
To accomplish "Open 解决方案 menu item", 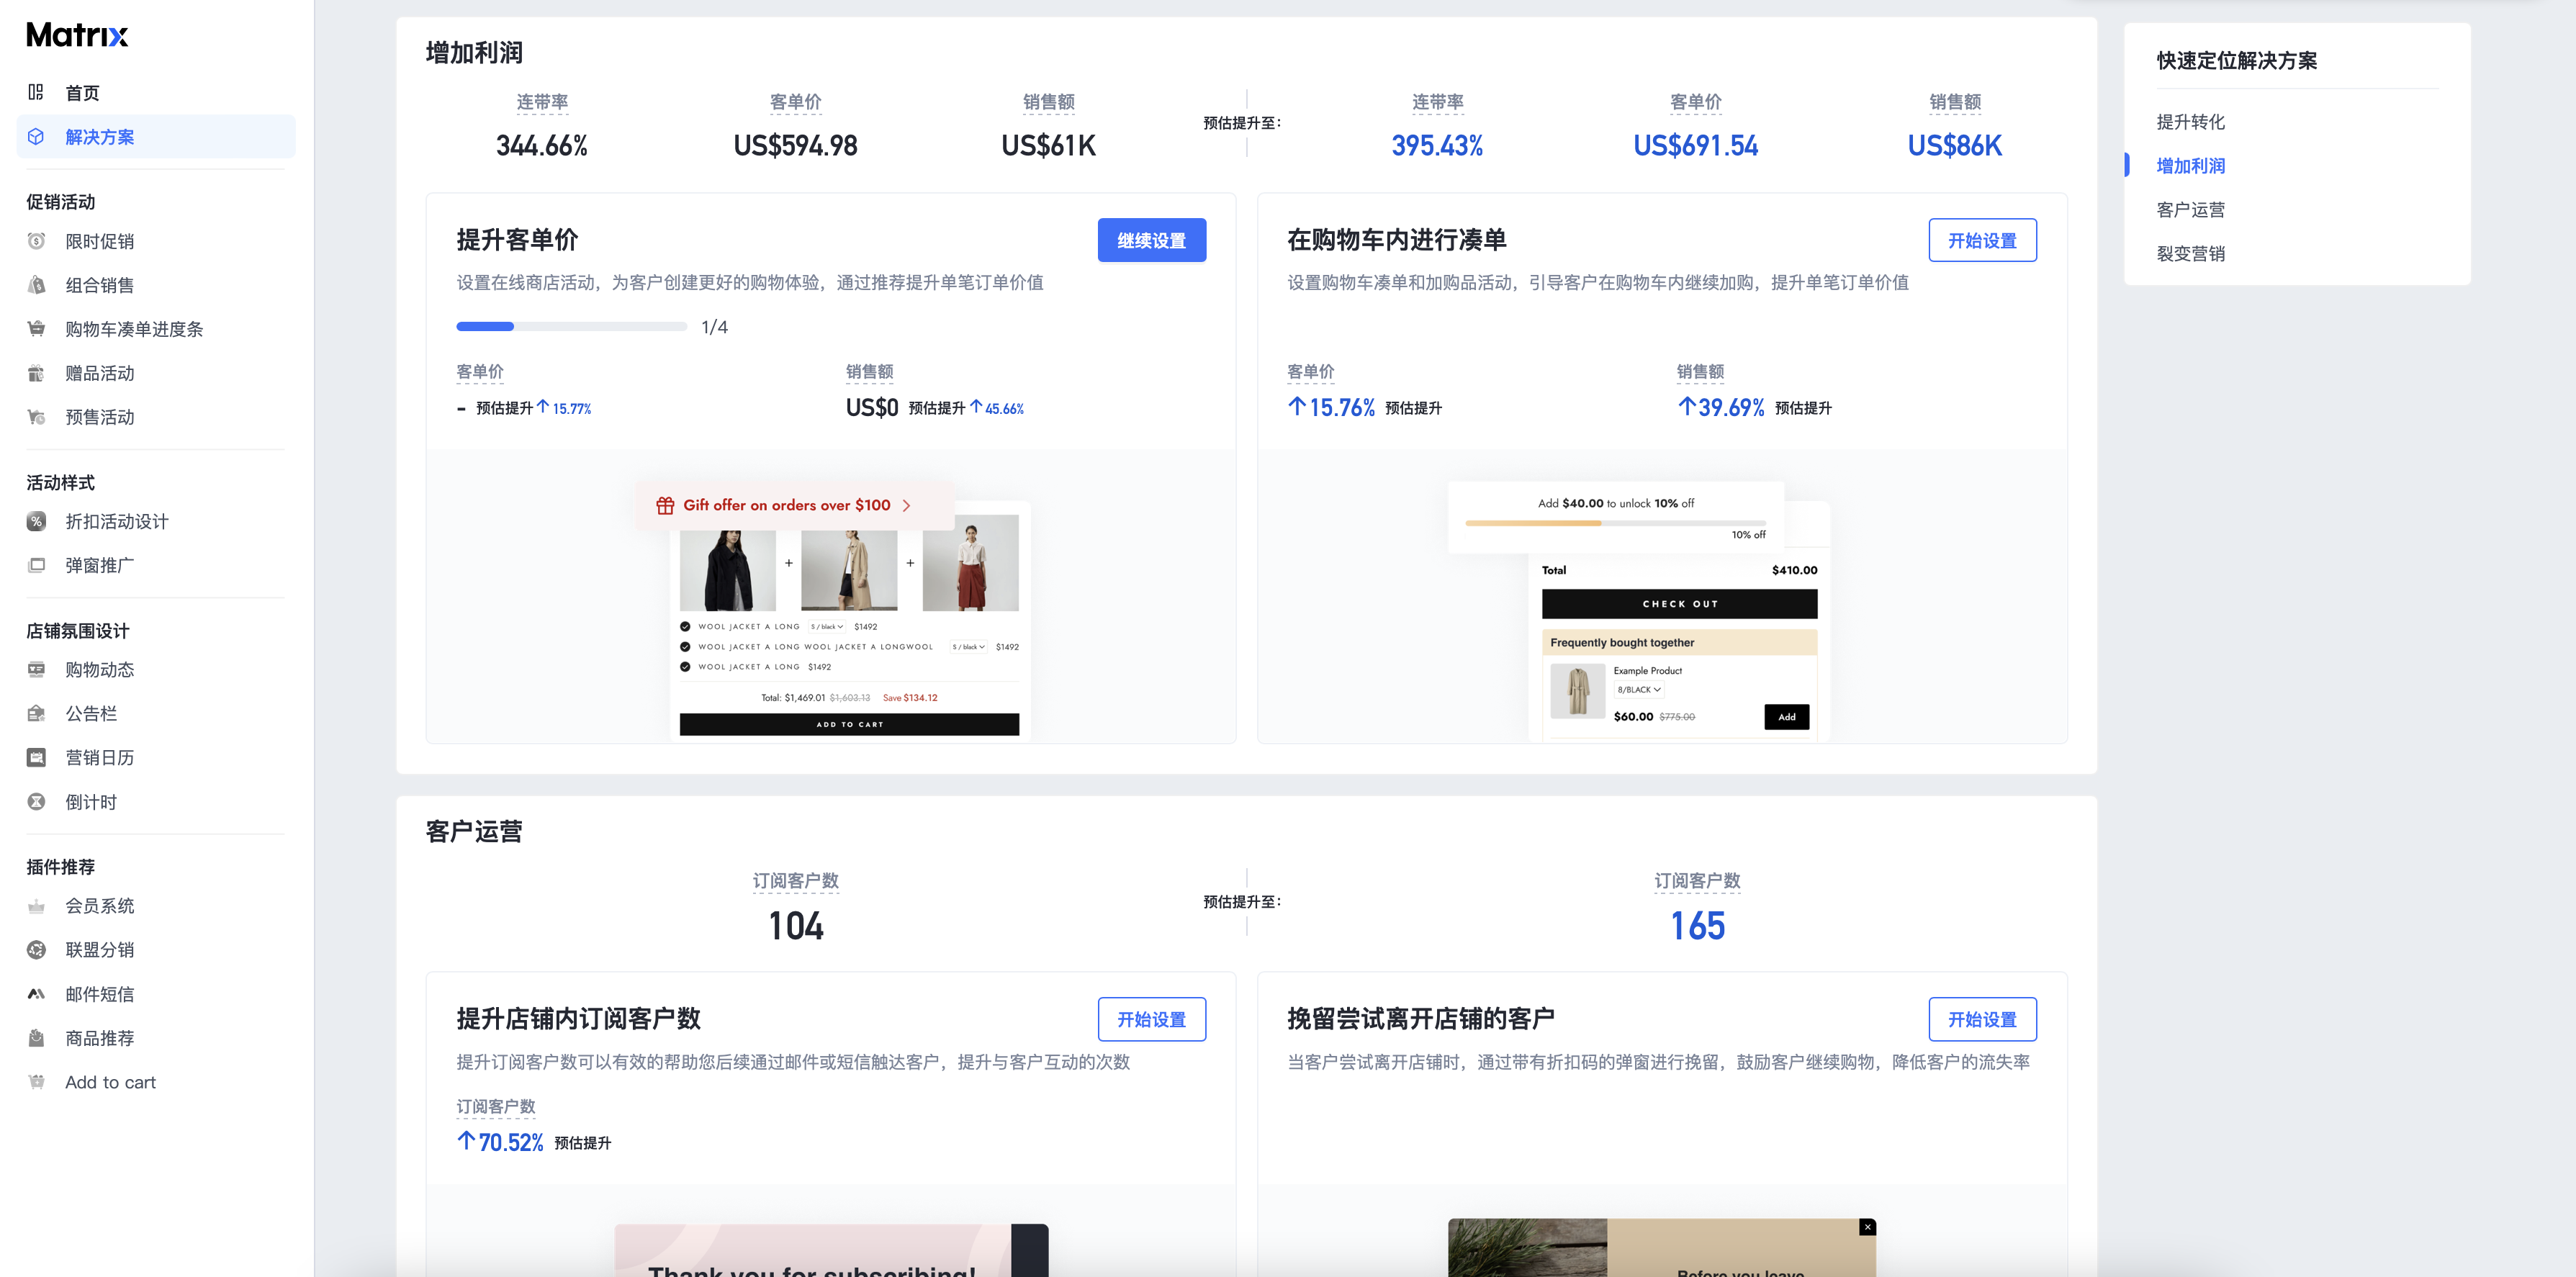I will point(156,137).
